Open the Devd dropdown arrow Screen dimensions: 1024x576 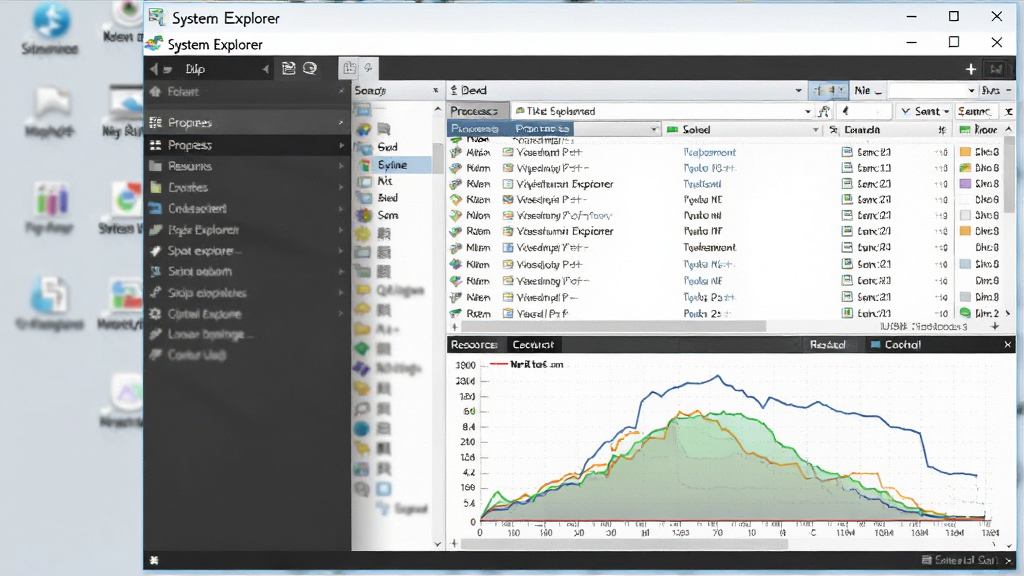pyautogui.click(x=798, y=91)
